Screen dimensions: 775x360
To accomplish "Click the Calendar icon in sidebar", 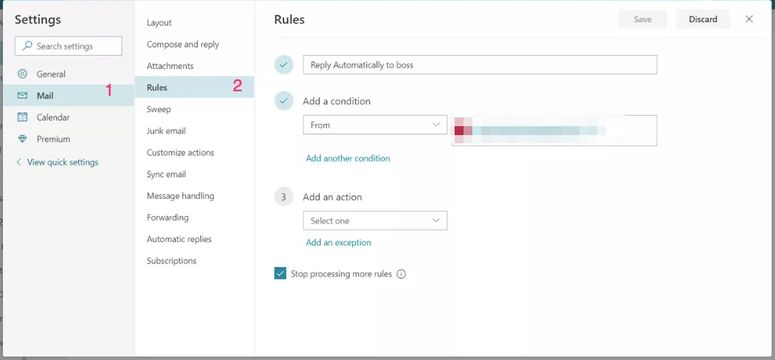I will tap(22, 117).
